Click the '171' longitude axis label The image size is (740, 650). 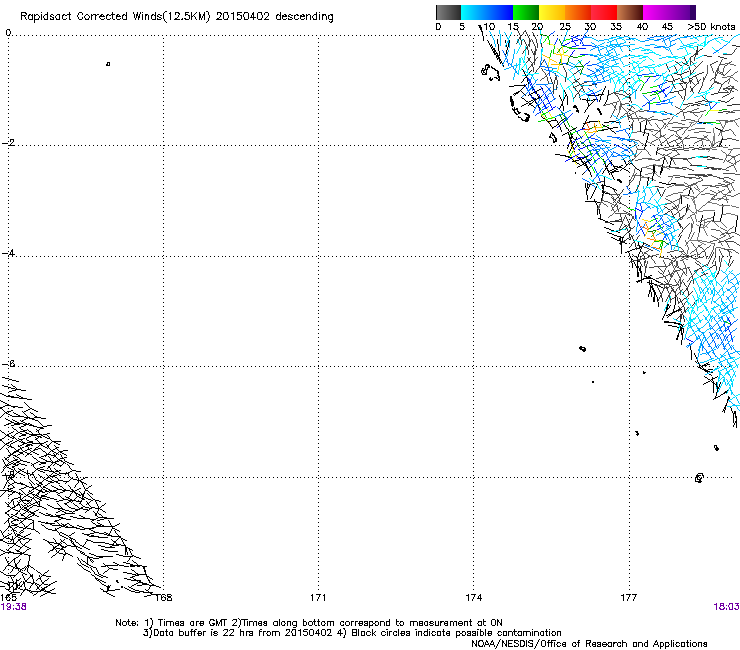[x=318, y=598]
